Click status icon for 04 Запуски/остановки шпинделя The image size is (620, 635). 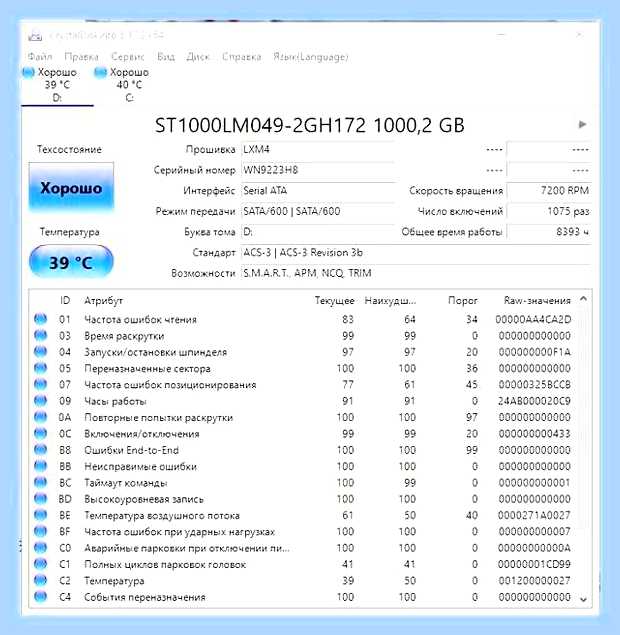point(40,352)
